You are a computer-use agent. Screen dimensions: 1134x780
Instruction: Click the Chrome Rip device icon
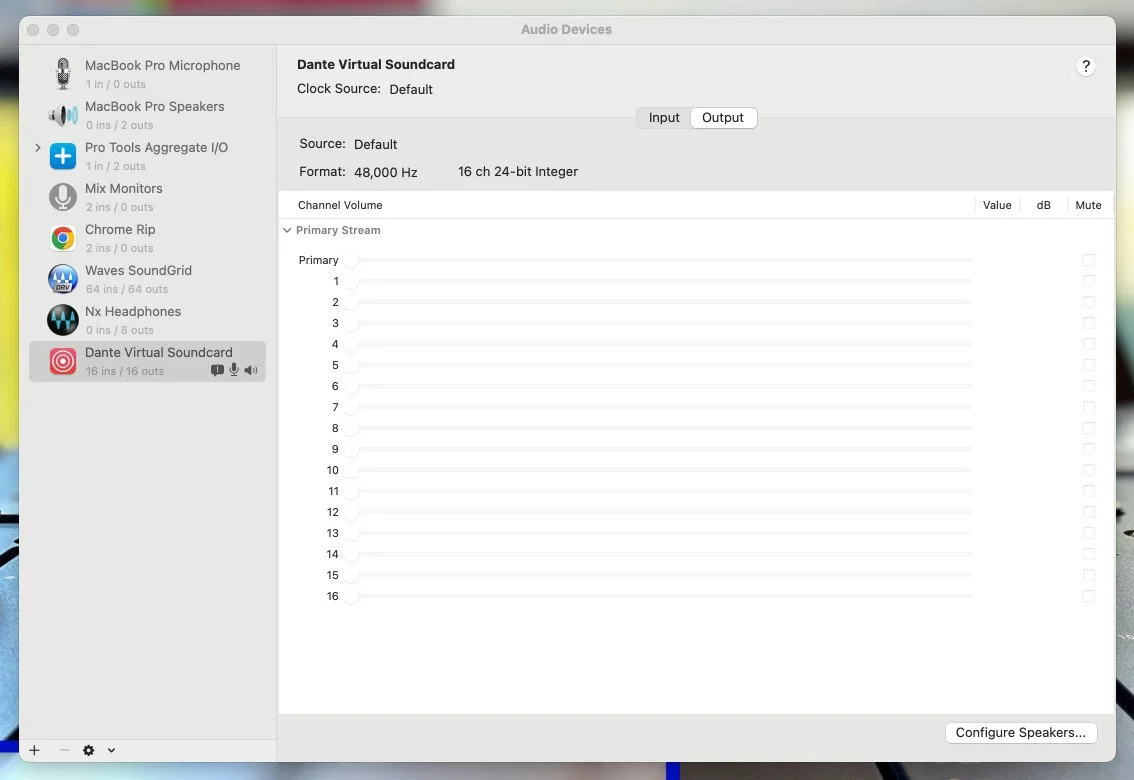pyautogui.click(x=63, y=238)
